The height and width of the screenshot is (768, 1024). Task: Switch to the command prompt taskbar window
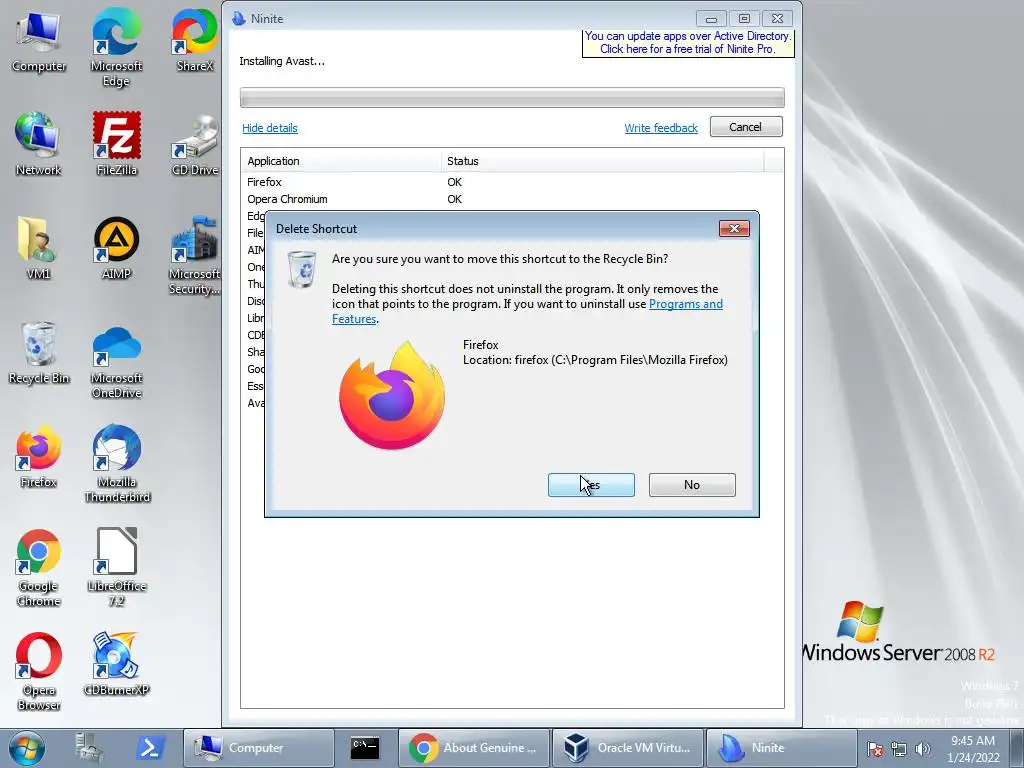(x=364, y=748)
